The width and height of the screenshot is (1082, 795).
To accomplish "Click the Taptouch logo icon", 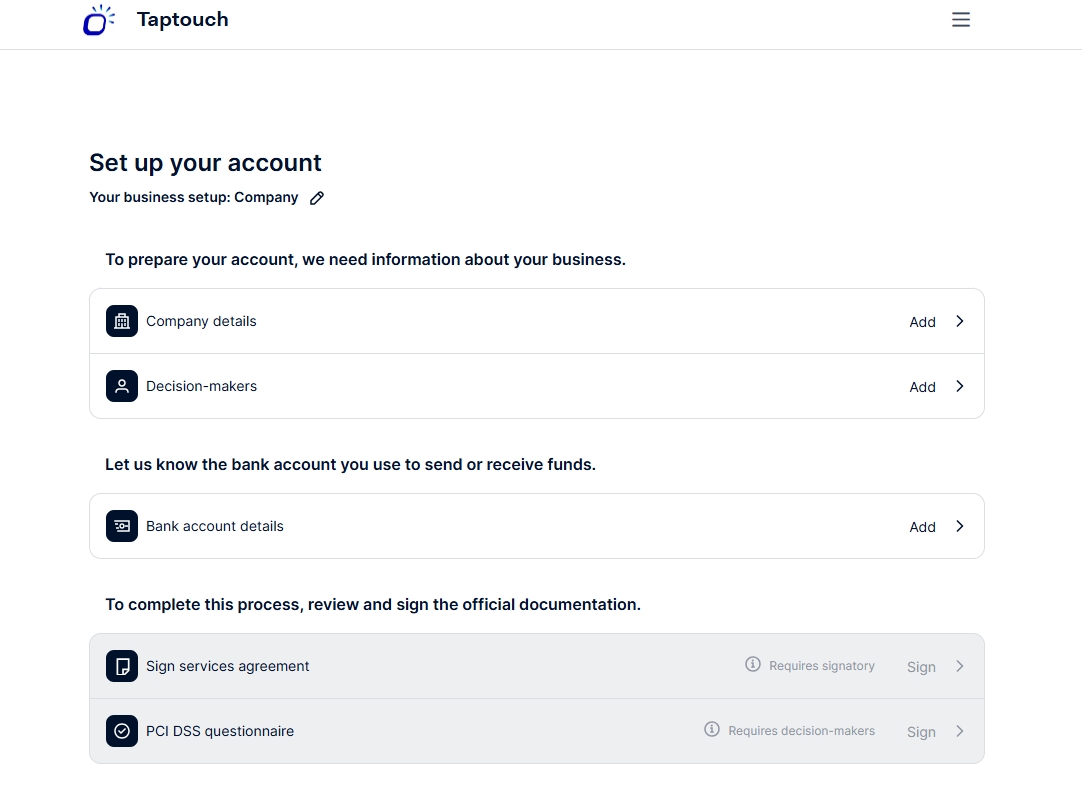I will click(98, 20).
